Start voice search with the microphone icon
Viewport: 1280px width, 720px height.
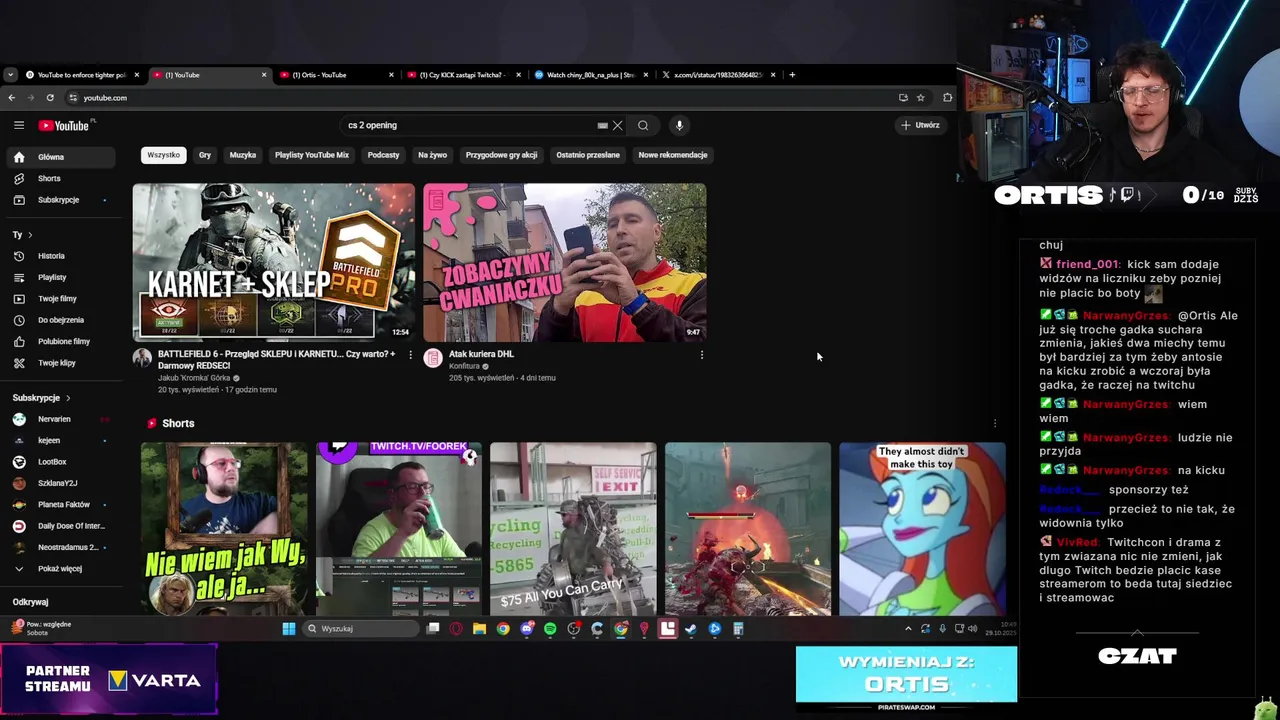pyautogui.click(x=679, y=125)
